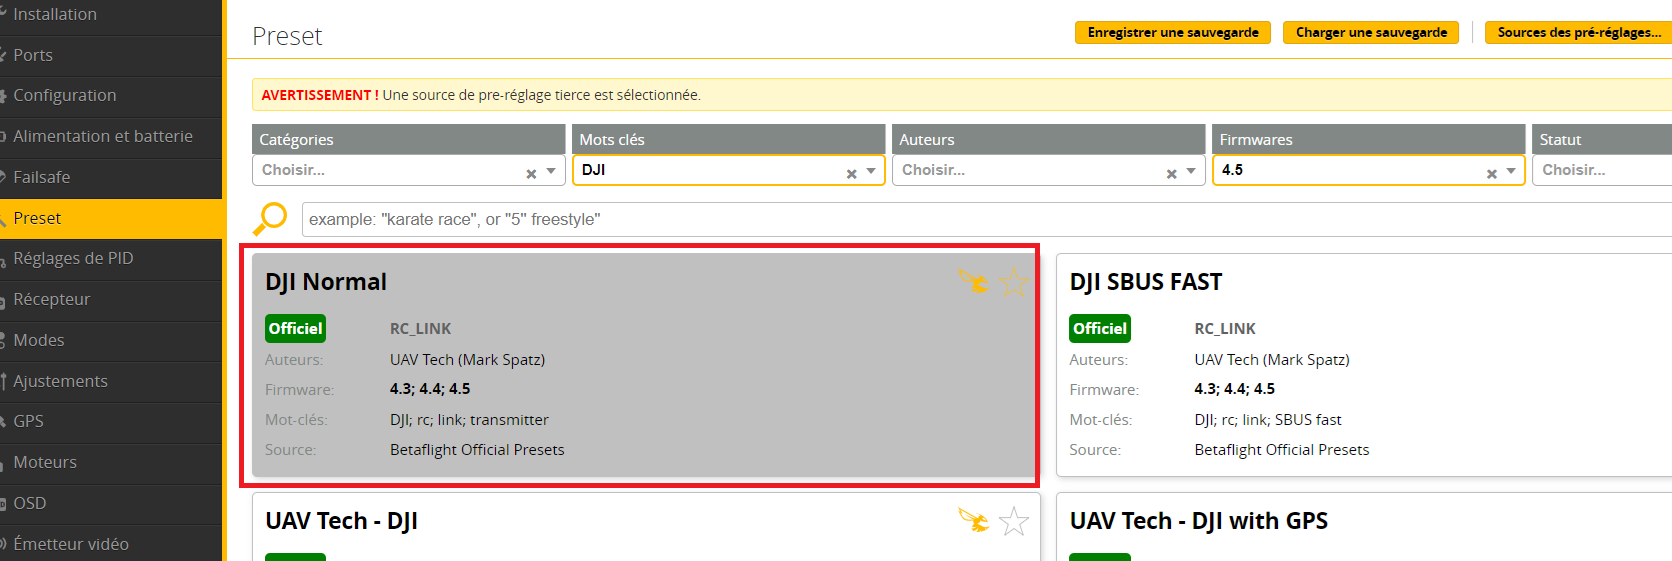Star the DJI Normal preset as favorite
Viewport: 1672px width, 561px height.
point(1014,282)
